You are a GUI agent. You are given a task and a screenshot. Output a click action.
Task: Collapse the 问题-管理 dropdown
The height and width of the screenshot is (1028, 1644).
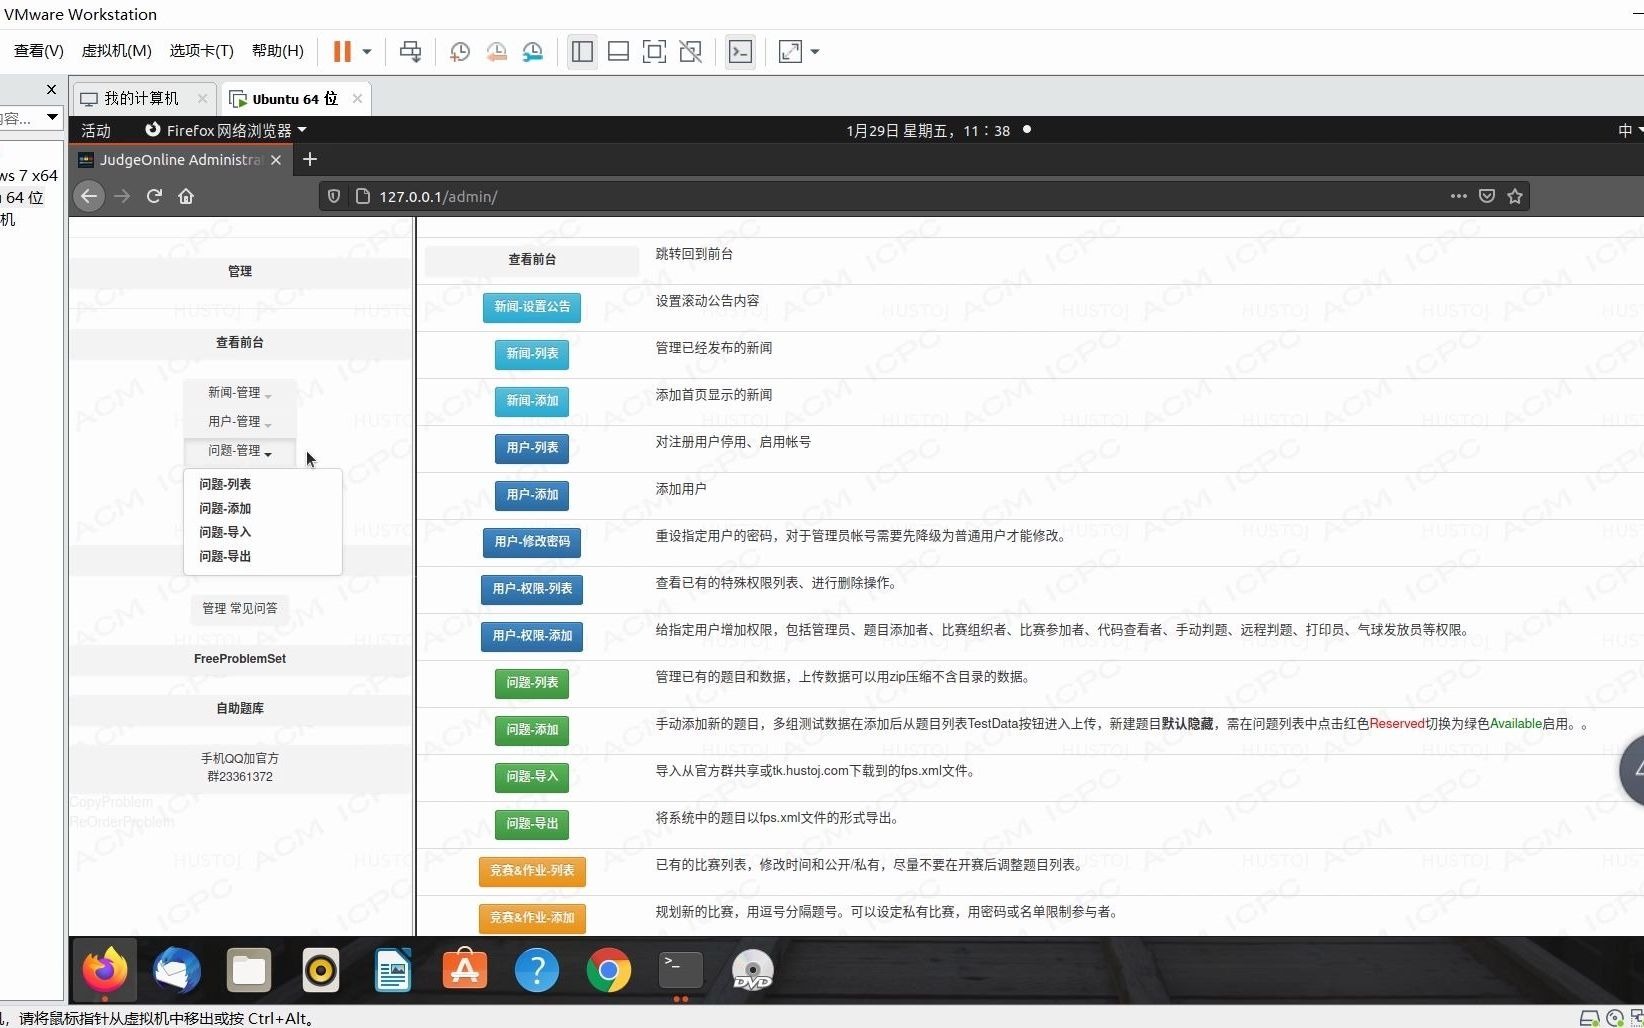(240, 451)
